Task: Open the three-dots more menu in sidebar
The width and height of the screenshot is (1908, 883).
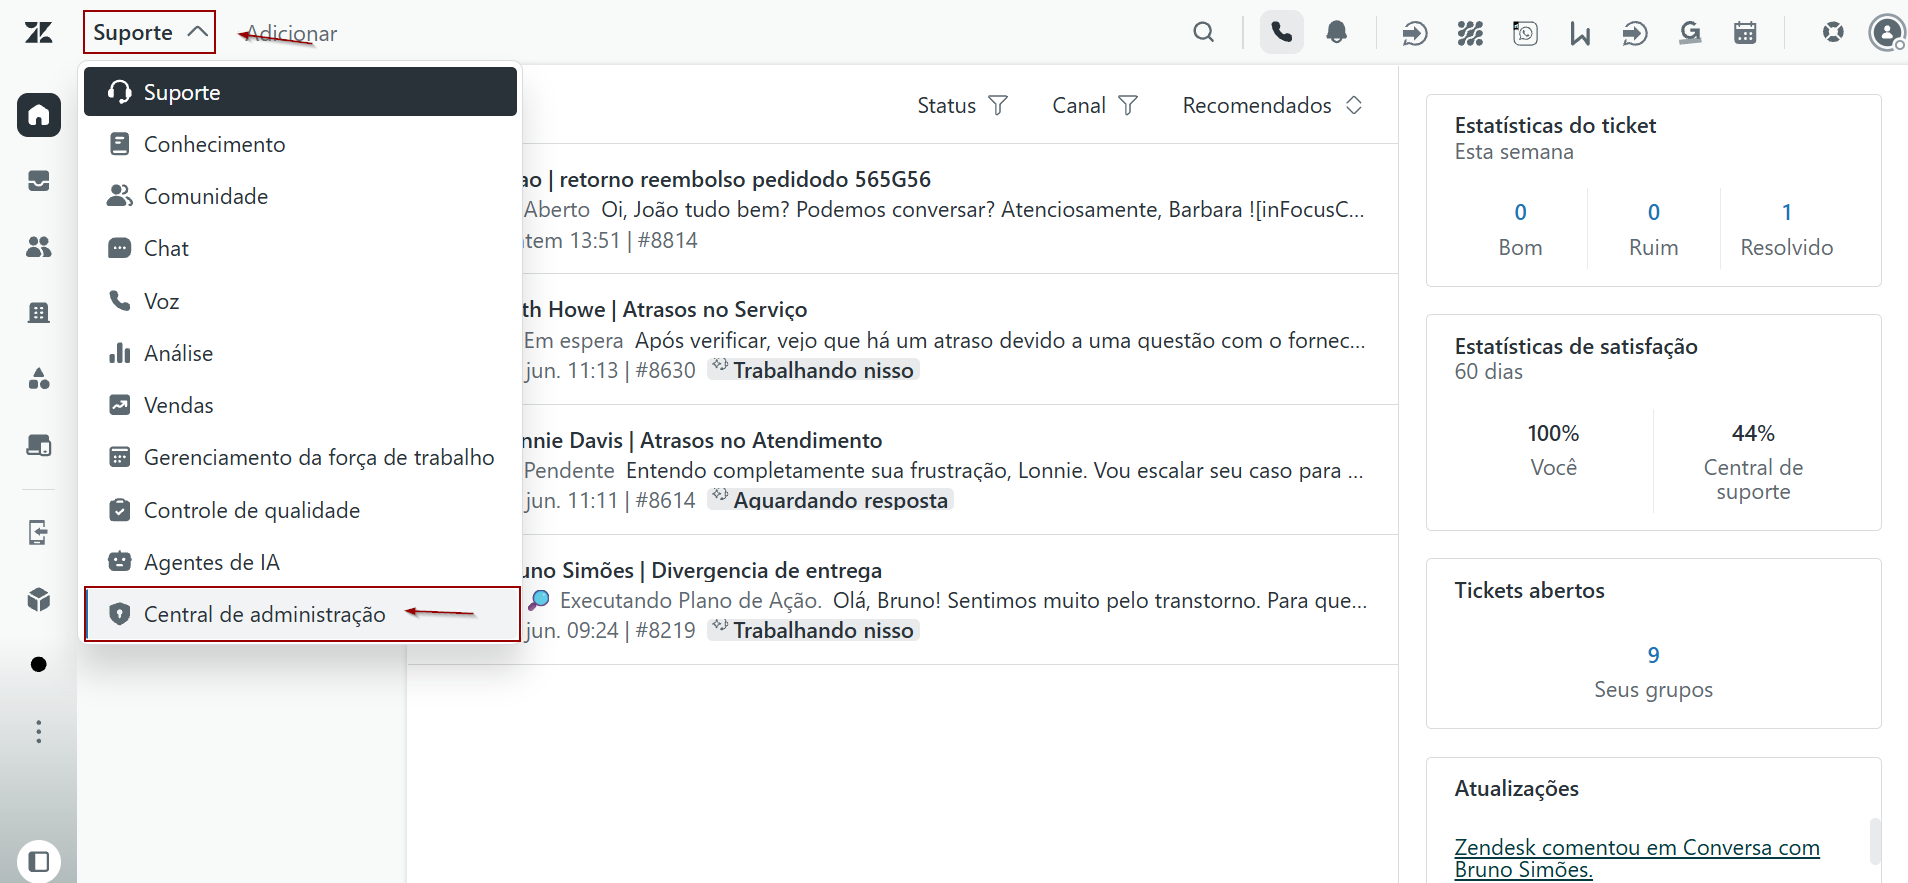Action: click(x=39, y=731)
